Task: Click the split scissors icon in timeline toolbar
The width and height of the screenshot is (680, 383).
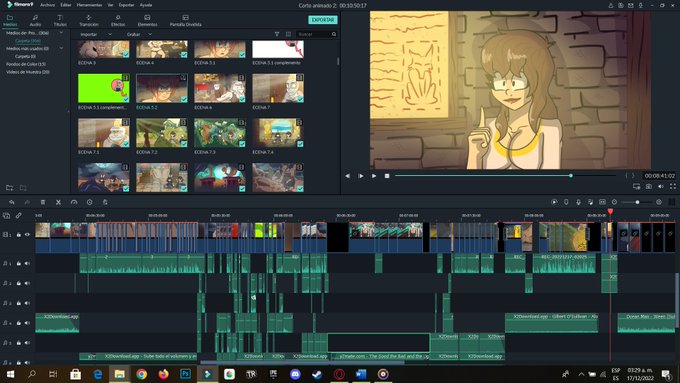Action: click(x=58, y=202)
